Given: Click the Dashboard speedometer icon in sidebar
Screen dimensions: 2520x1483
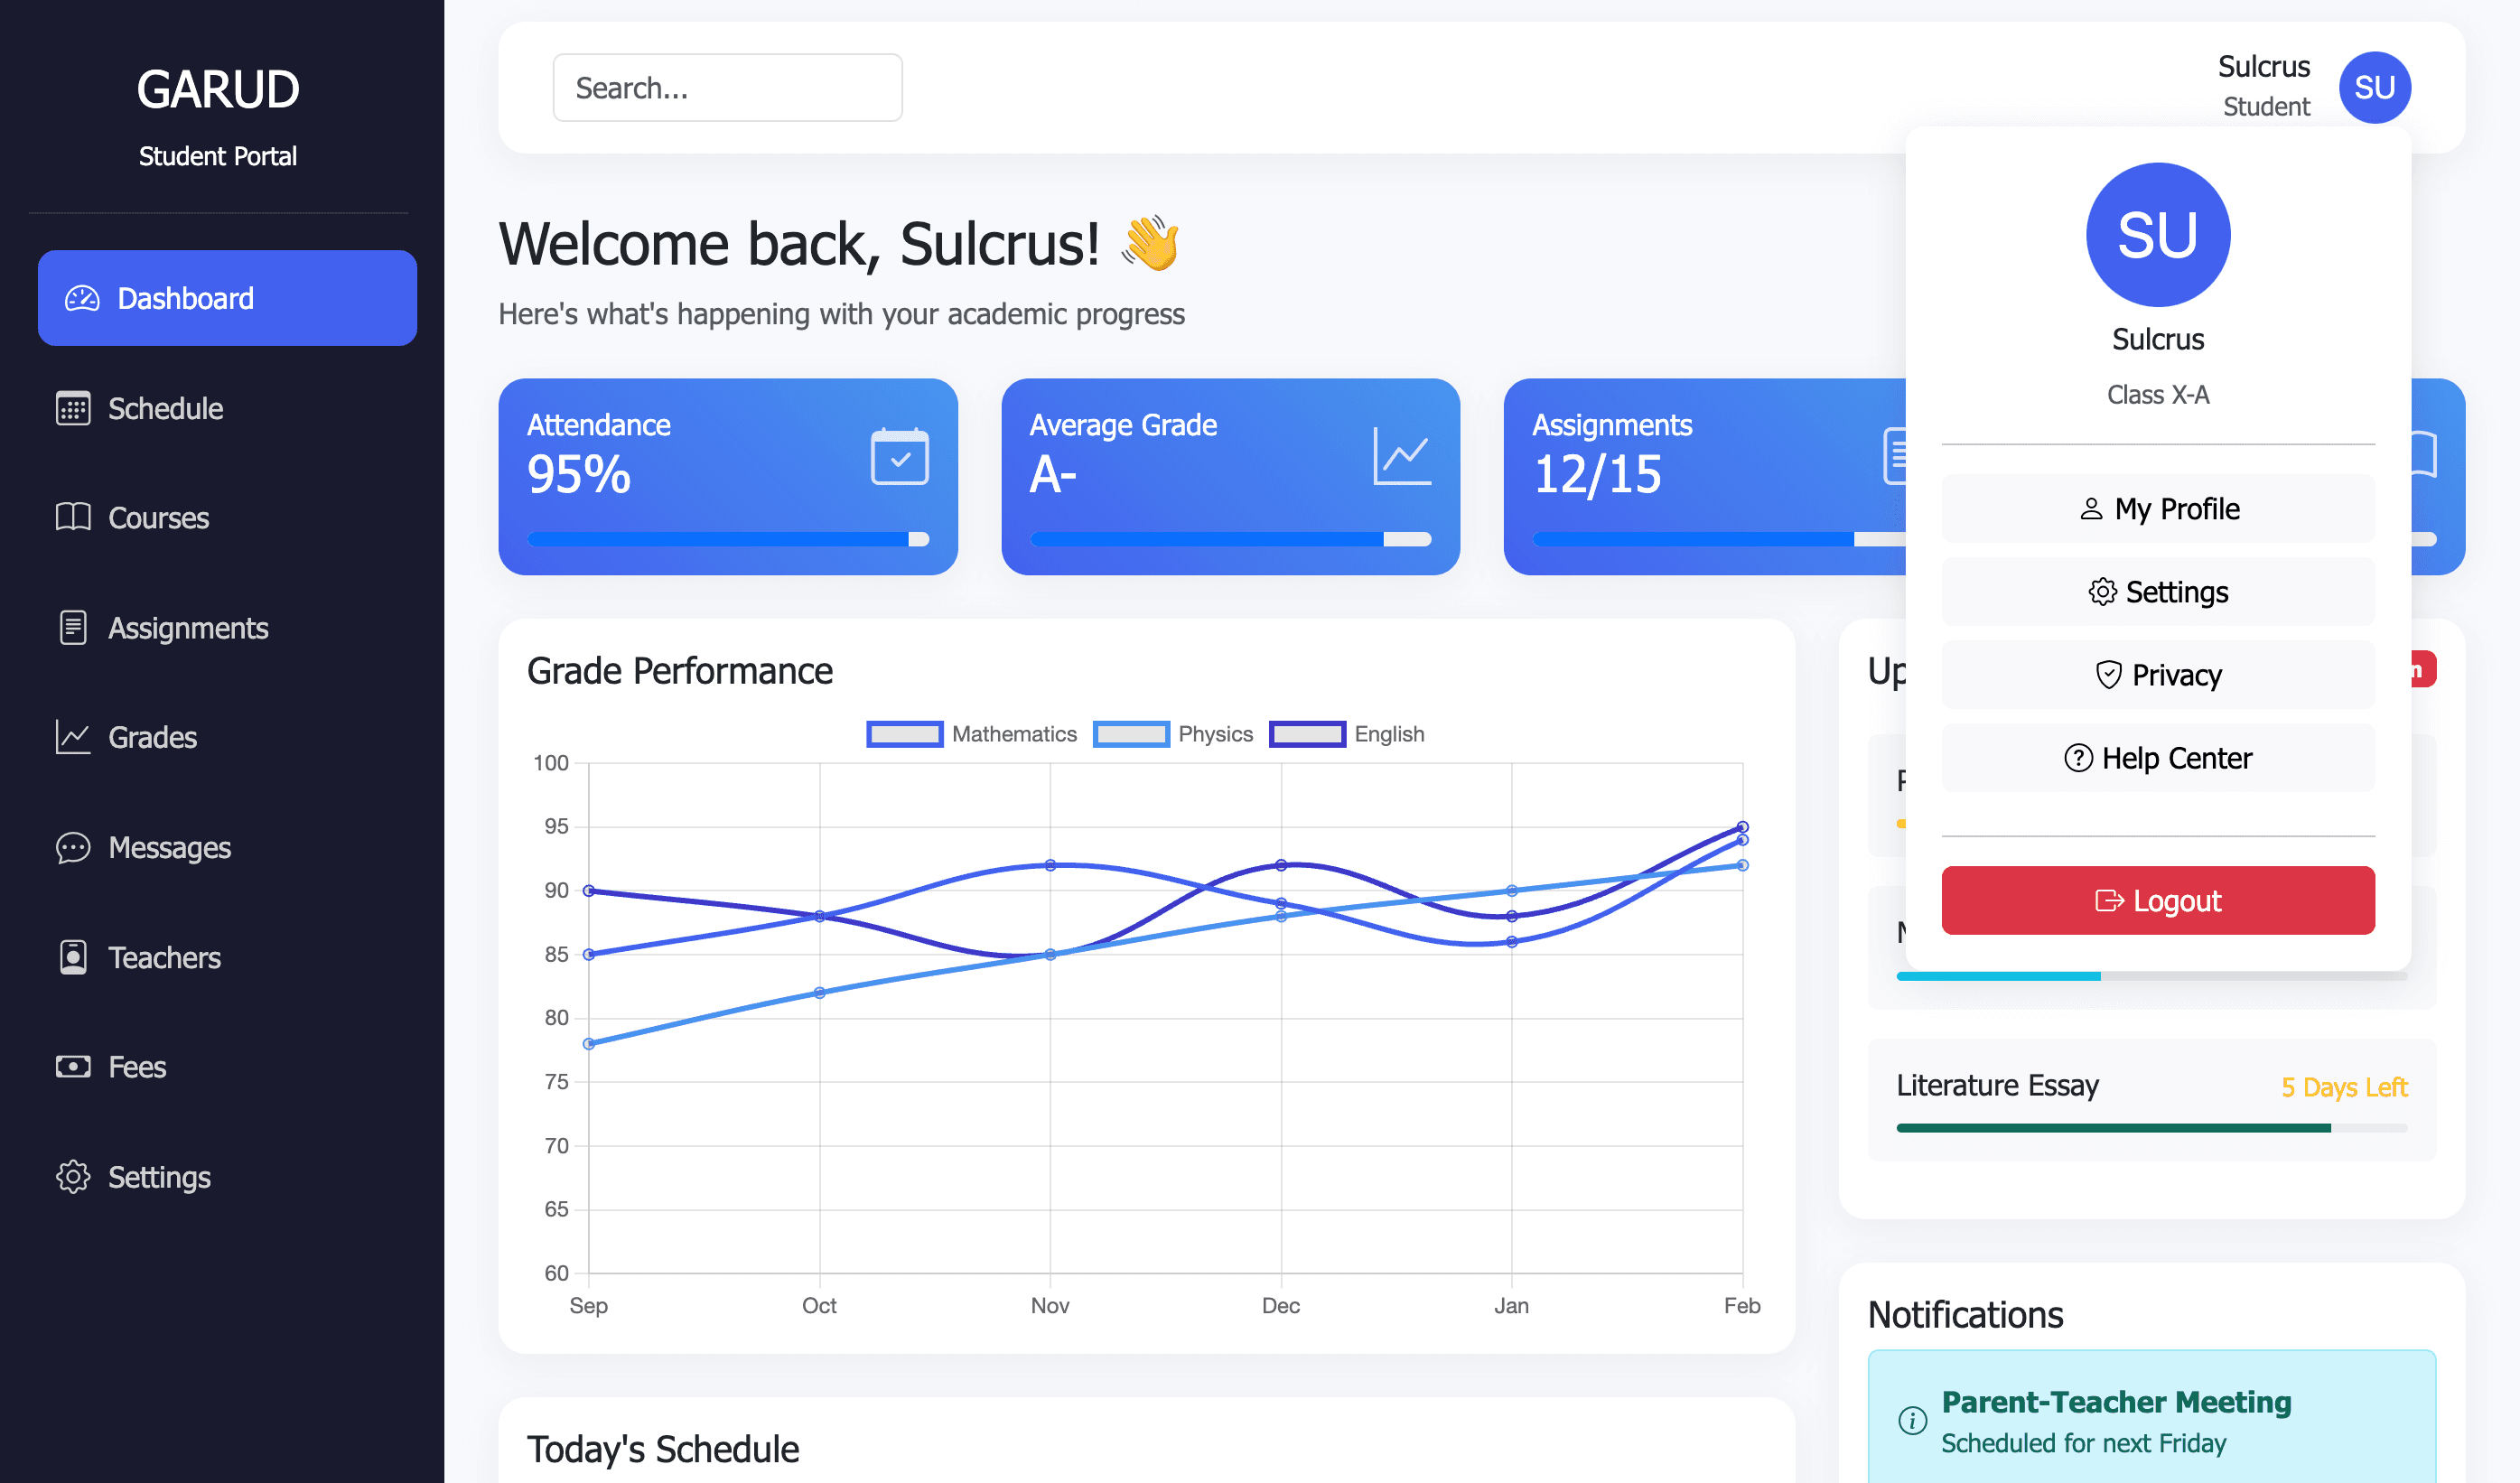Looking at the screenshot, I should click(82, 298).
